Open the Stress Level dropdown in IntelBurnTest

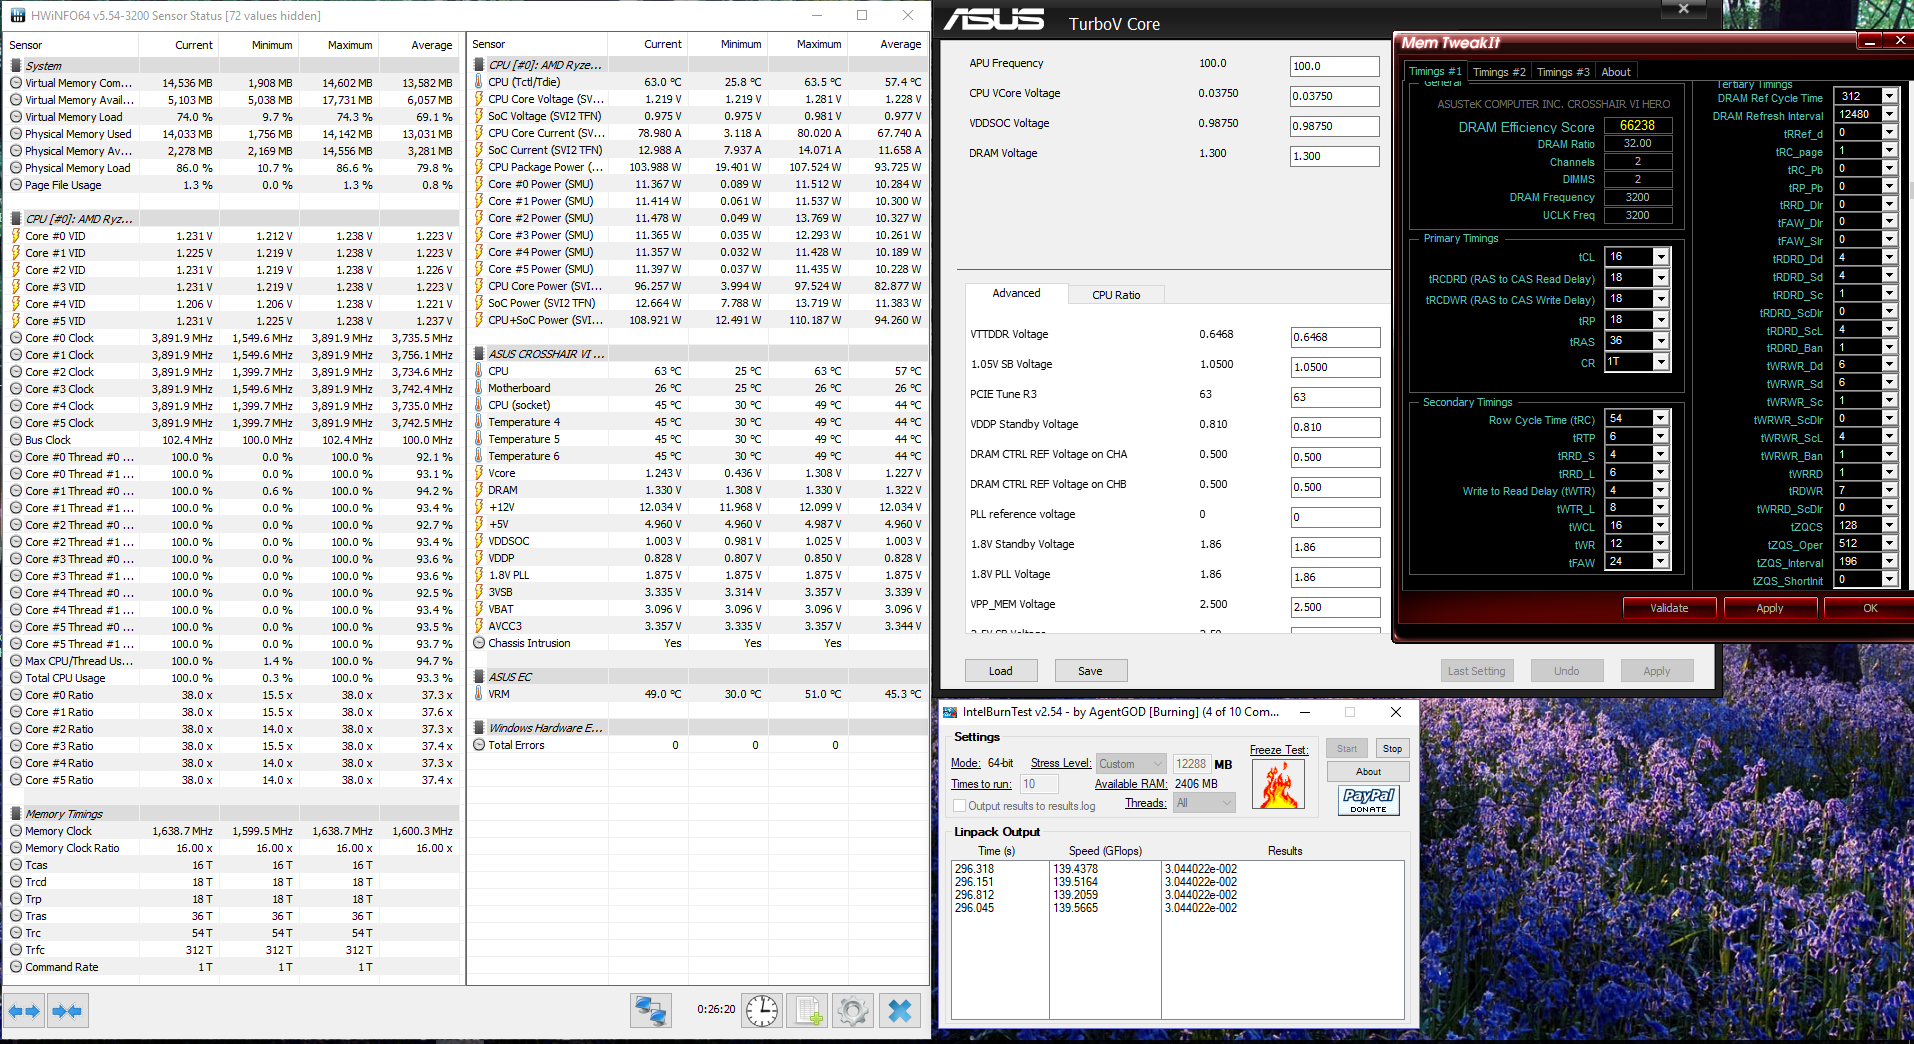click(x=1131, y=764)
